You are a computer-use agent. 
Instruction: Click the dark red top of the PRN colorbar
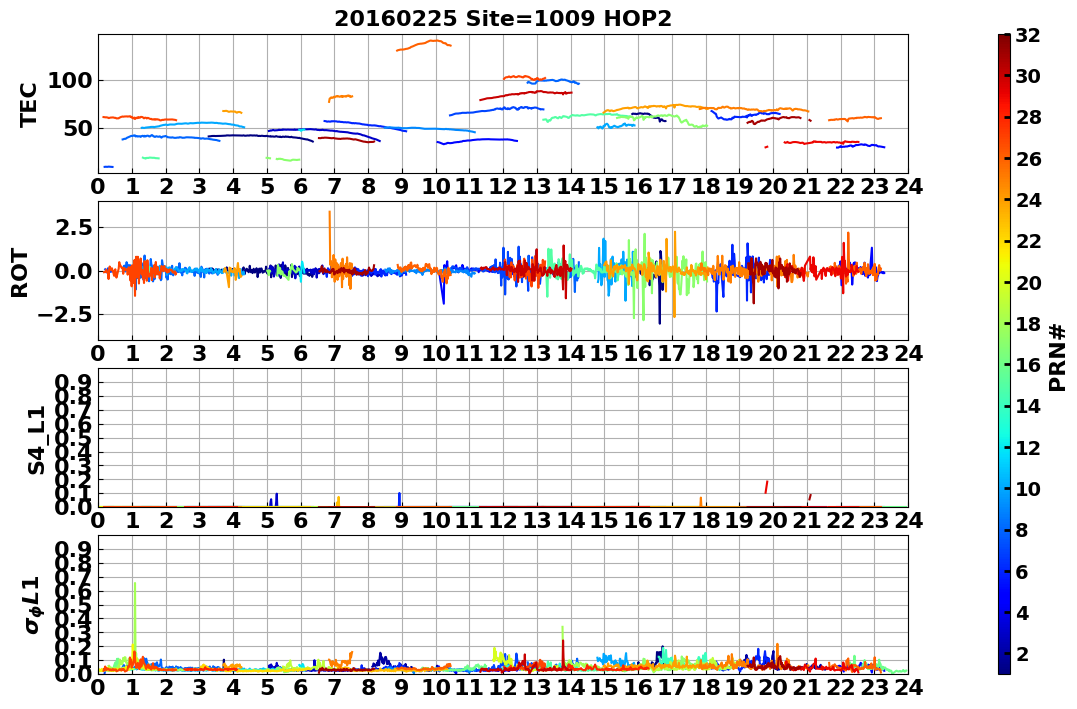(x=1004, y=40)
